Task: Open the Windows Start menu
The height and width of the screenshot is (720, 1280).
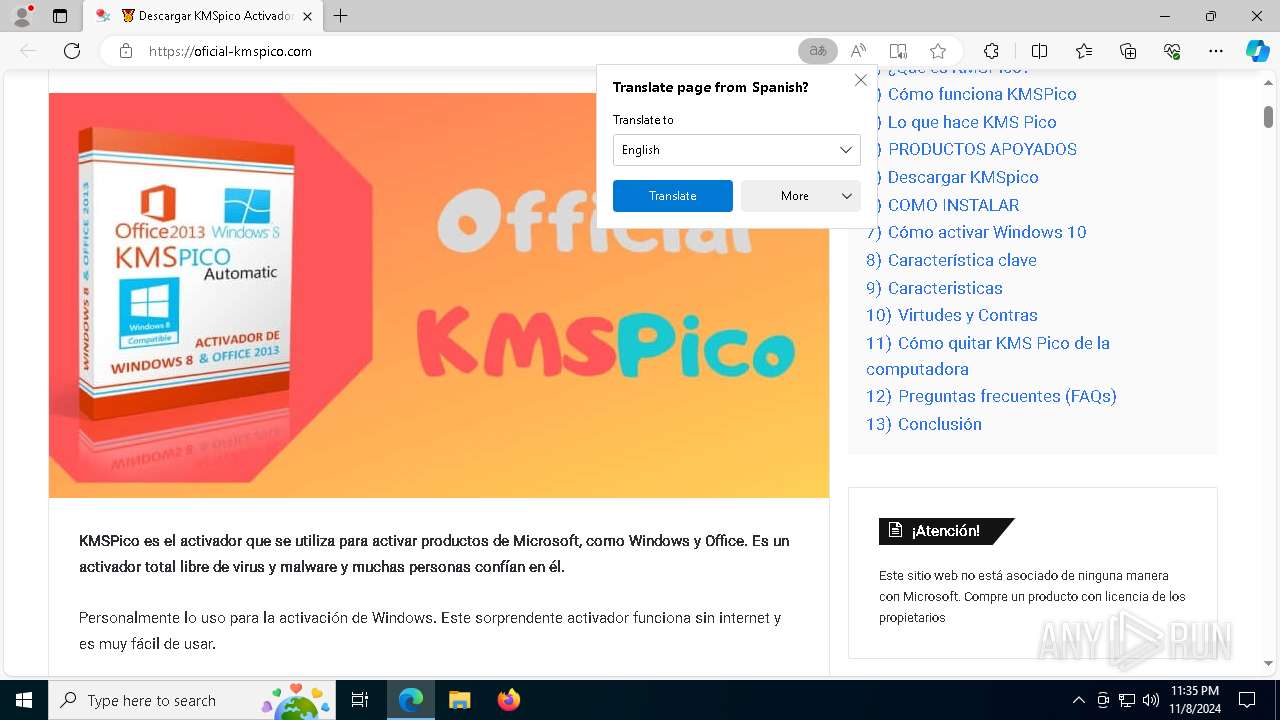Action: click(x=23, y=700)
